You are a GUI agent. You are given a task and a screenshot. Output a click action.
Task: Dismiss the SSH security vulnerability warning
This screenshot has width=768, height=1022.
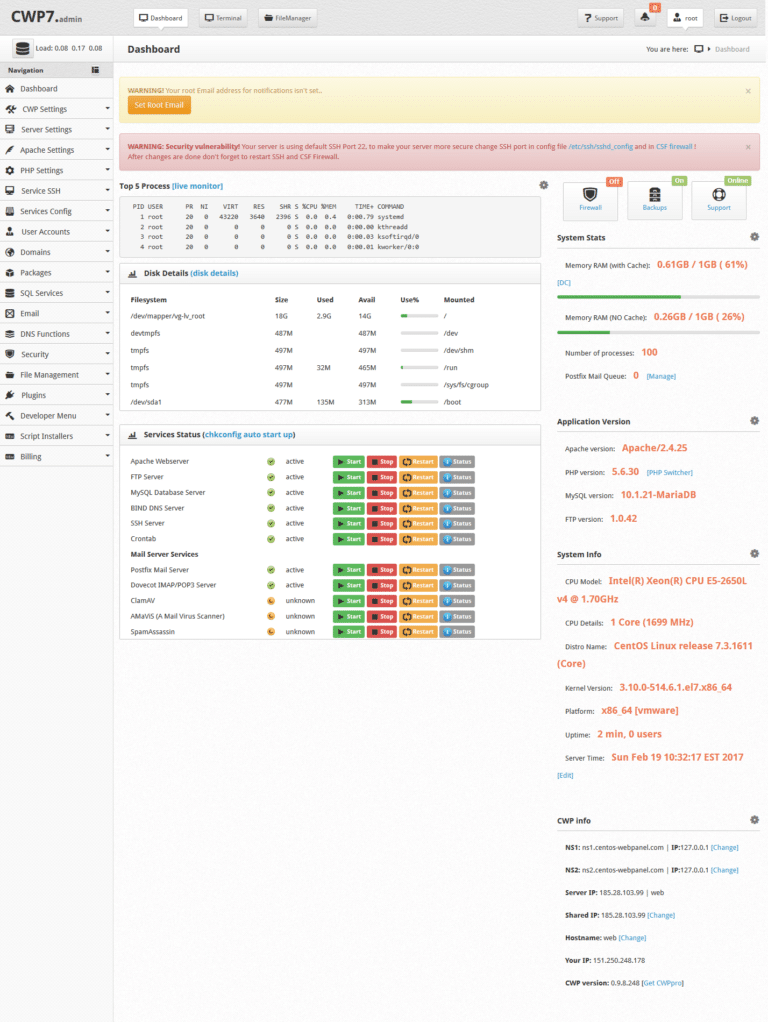pyautogui.click(x=748, y=147)
